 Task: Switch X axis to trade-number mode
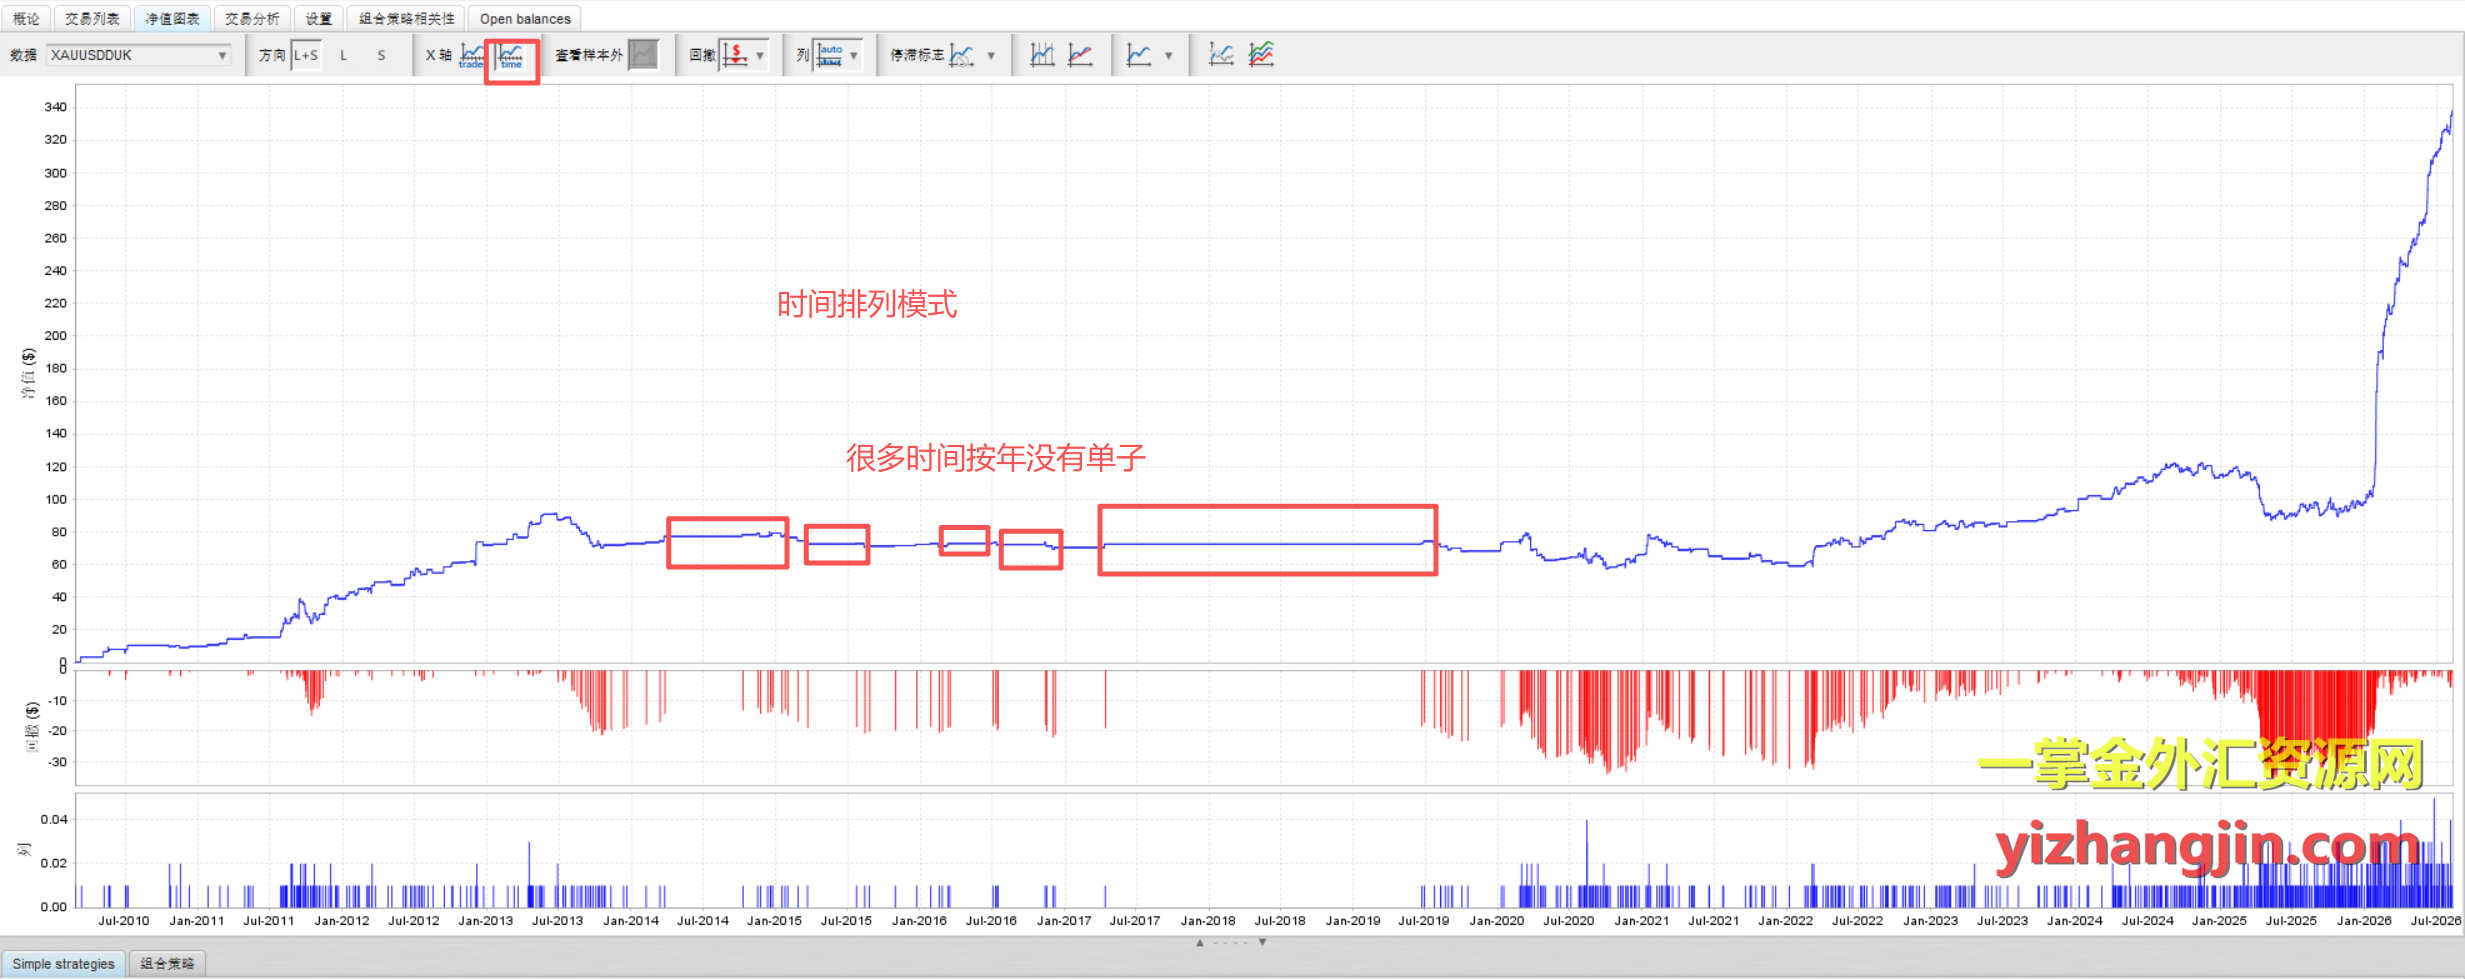(472, 55)
